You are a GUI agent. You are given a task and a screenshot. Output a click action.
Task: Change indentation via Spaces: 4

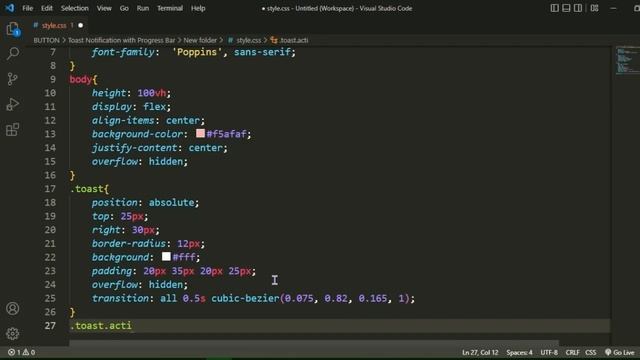point(519,352)
